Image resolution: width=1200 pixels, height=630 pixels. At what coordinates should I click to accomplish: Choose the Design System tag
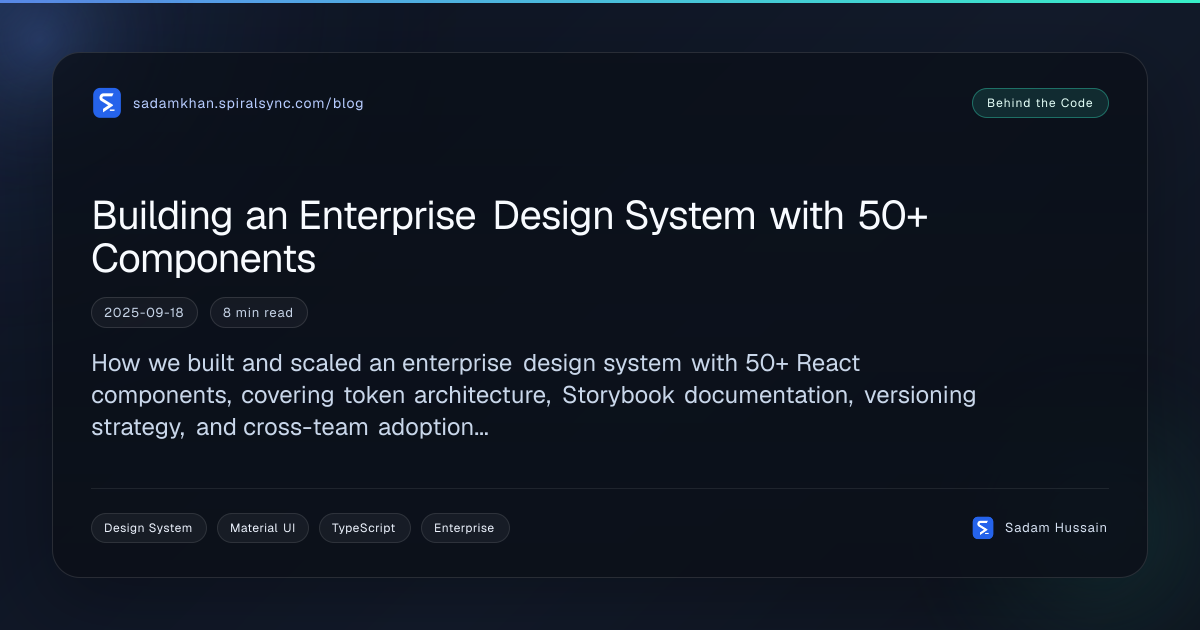pyautogui.click(x=148, y=528)
